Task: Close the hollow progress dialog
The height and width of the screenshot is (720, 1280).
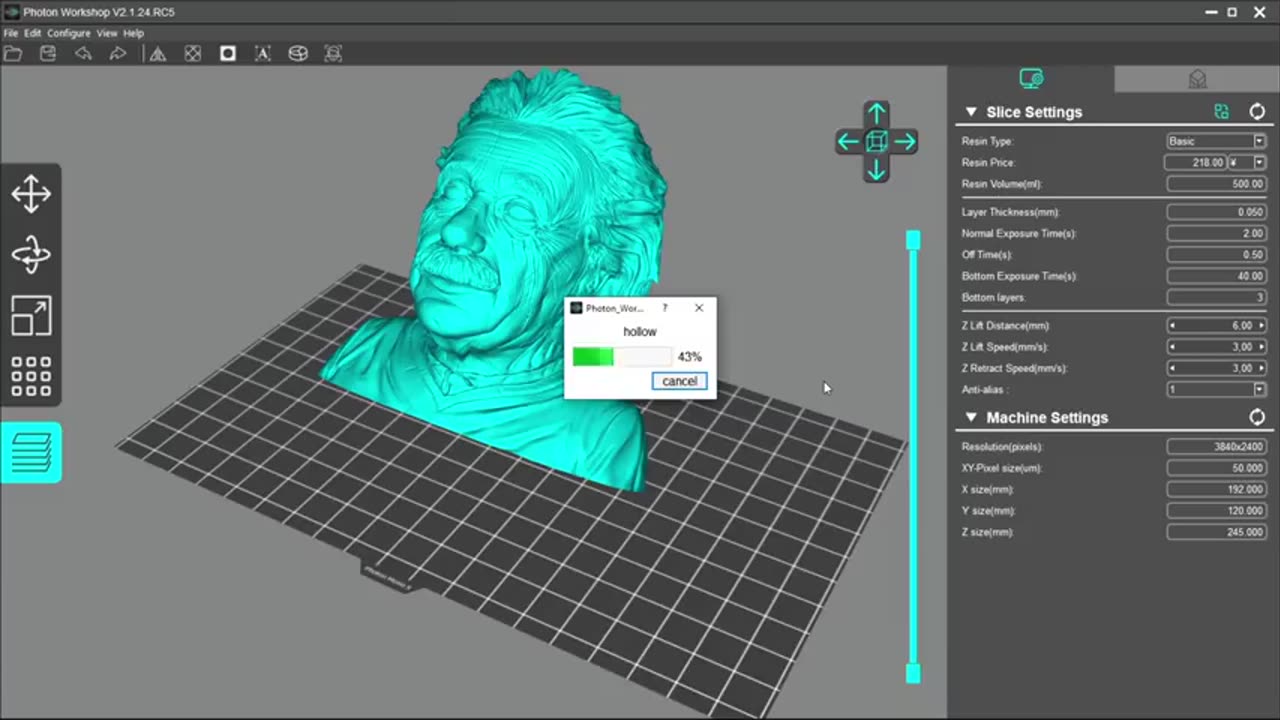Action: 699,308
